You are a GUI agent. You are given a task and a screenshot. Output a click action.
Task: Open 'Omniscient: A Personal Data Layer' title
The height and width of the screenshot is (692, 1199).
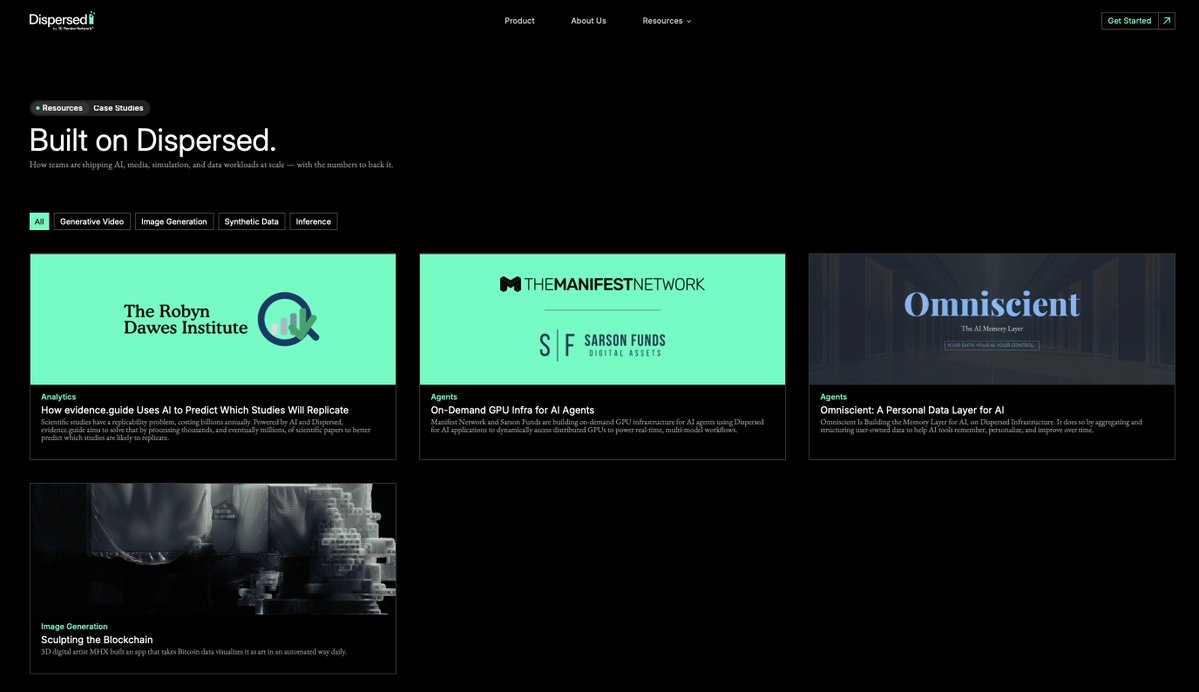click(x=912, y=410)
